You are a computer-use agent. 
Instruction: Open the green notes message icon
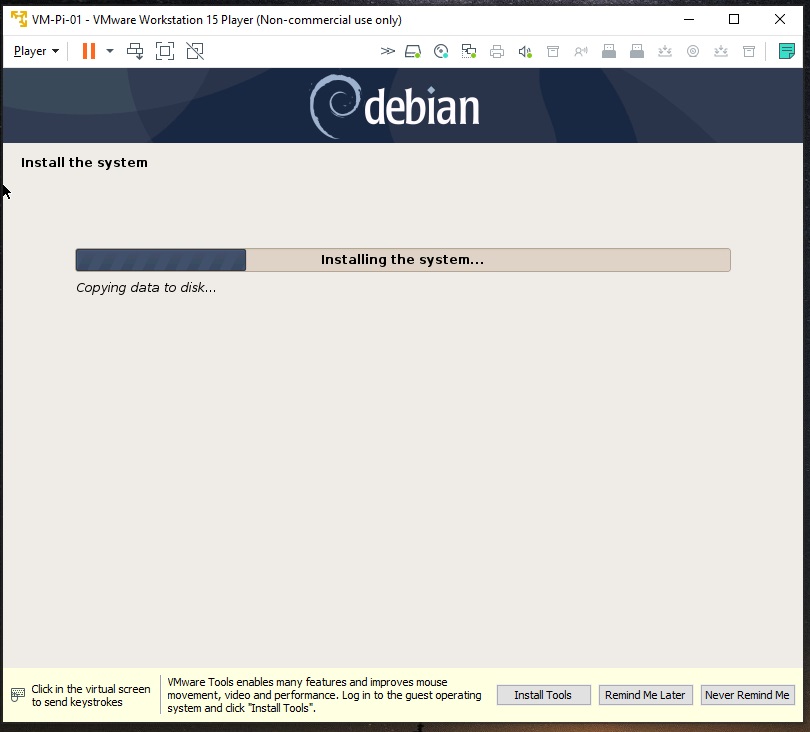(x=786, y=51)
